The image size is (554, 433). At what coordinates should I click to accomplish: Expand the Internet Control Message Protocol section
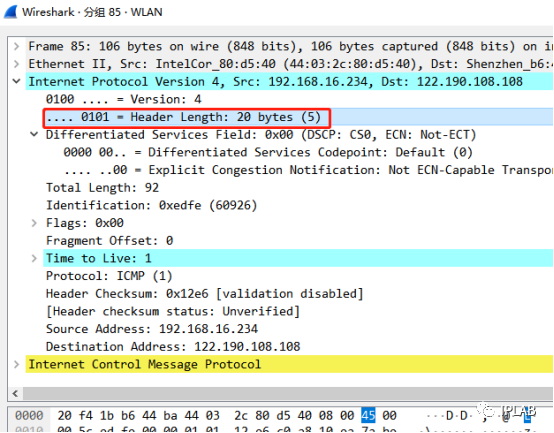(x=16, y=364)
